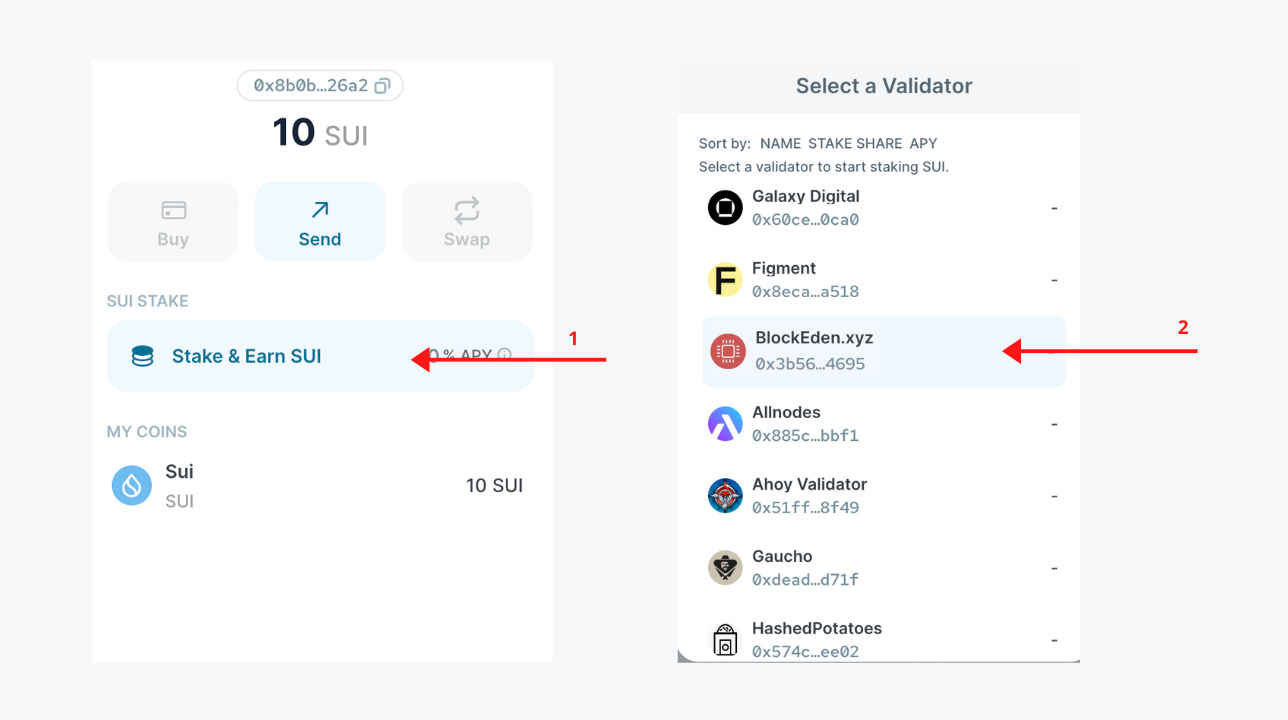
Task: Sort validators by APY
Action: click(x=923, y=143)
